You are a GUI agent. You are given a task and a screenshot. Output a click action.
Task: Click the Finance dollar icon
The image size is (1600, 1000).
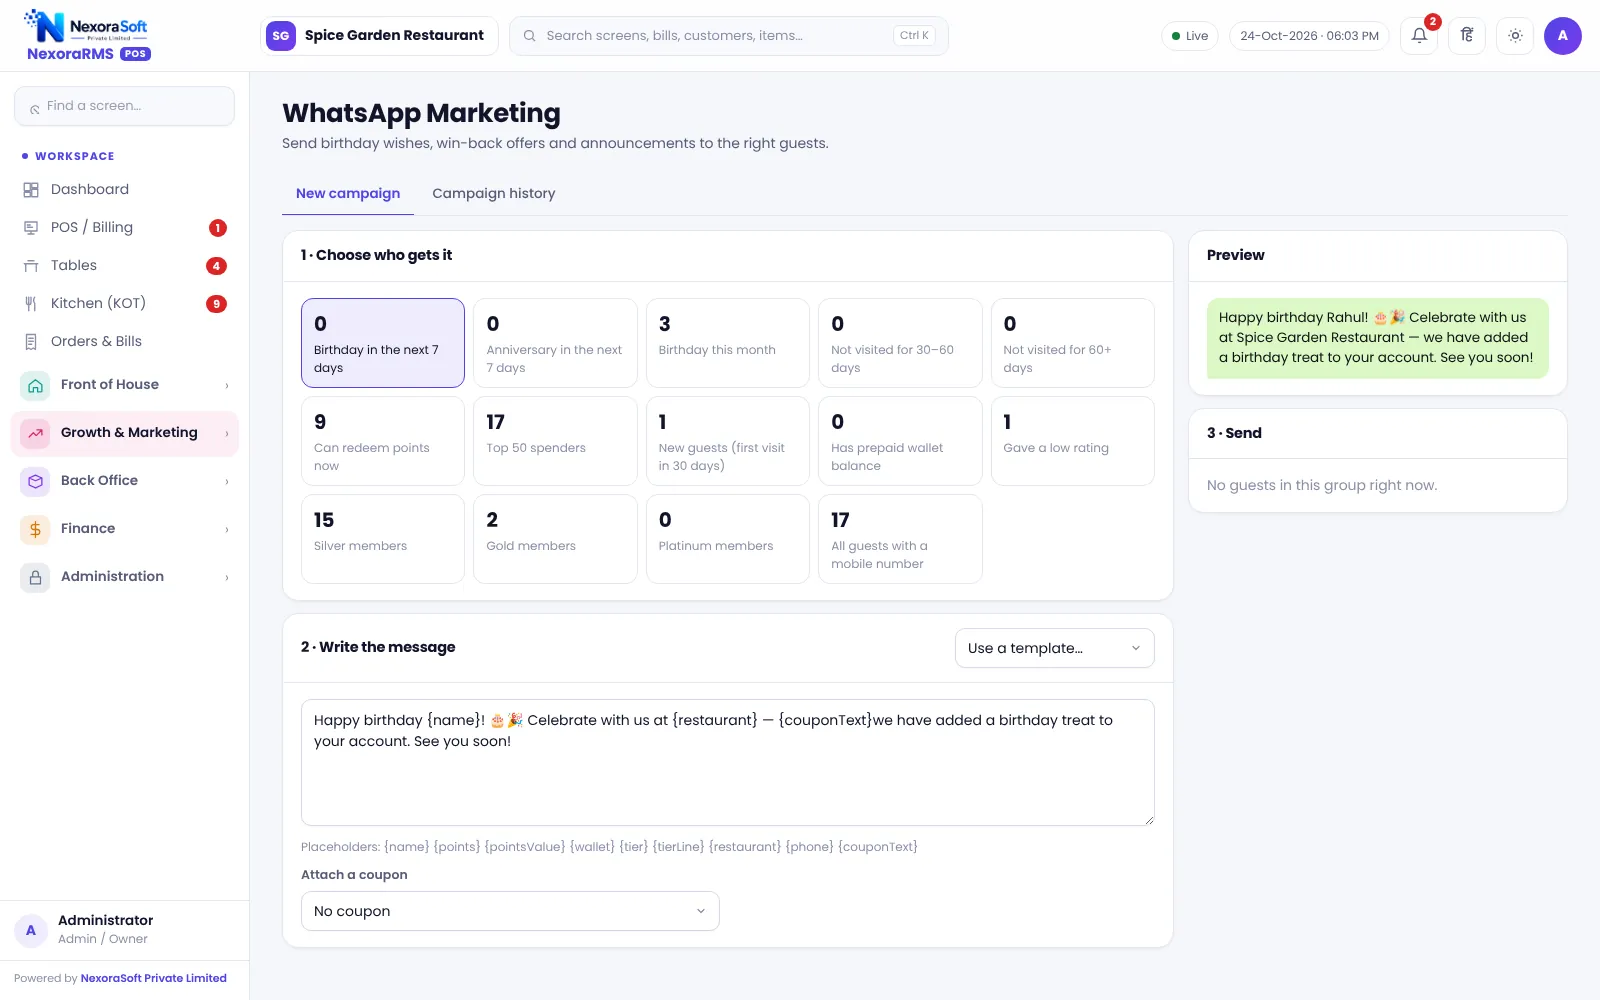tap(35, 529)
